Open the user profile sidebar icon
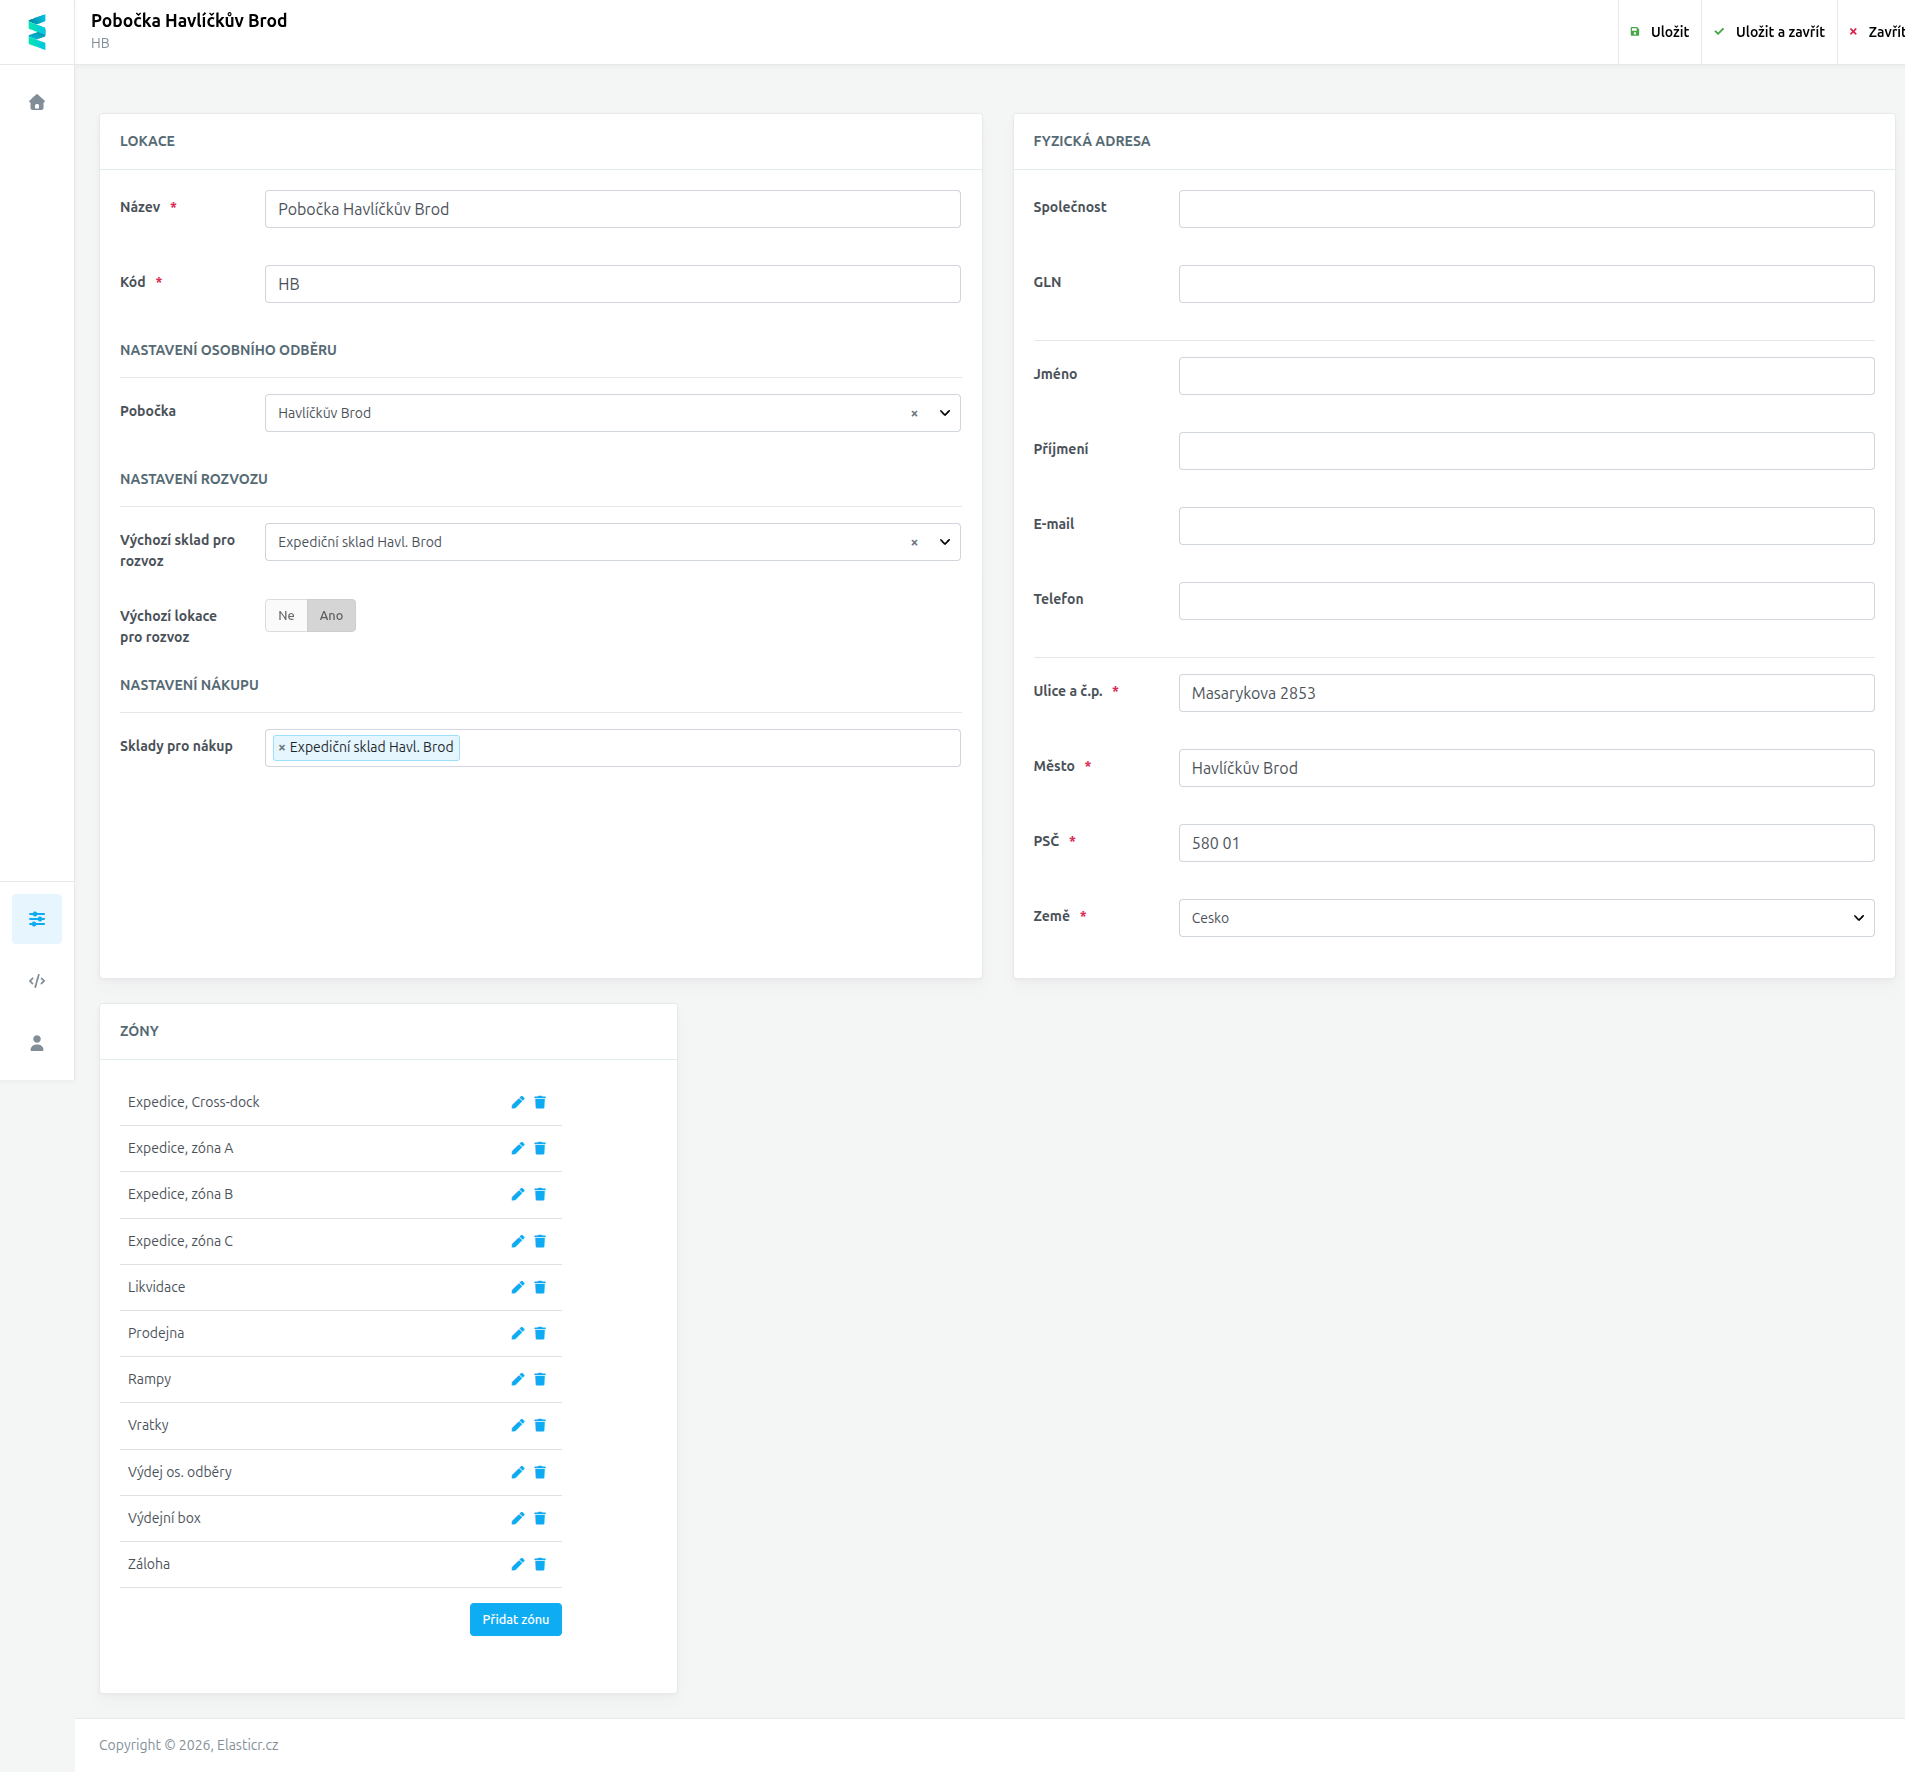This screenshot has width=1905, height=1772. [37, 1043]
